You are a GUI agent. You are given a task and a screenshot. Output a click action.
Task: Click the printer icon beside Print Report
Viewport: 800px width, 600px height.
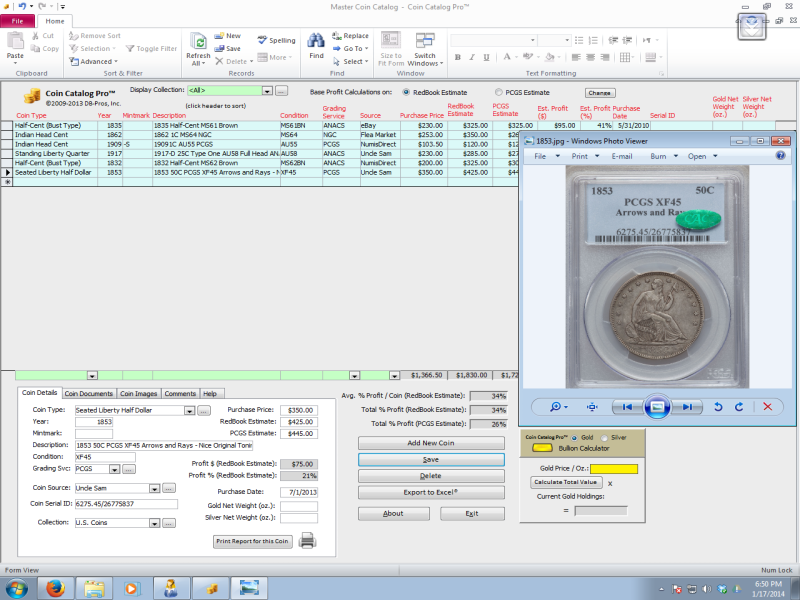click(x=308, y=541)
